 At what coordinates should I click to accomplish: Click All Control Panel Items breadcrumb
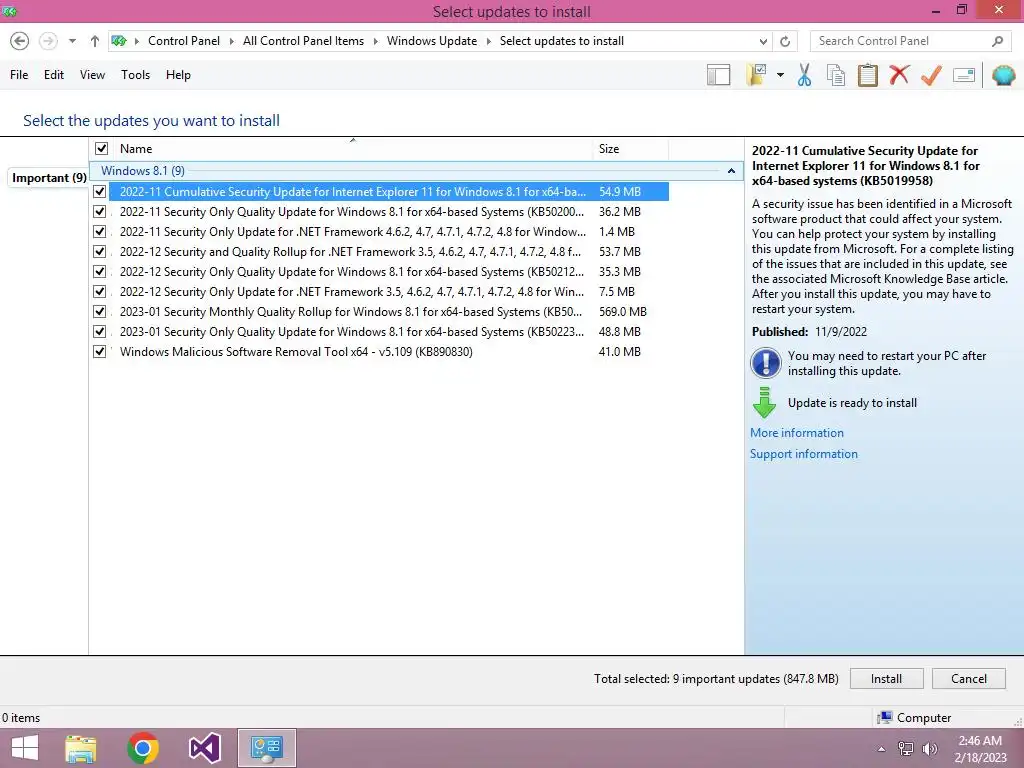click(303, 41)
